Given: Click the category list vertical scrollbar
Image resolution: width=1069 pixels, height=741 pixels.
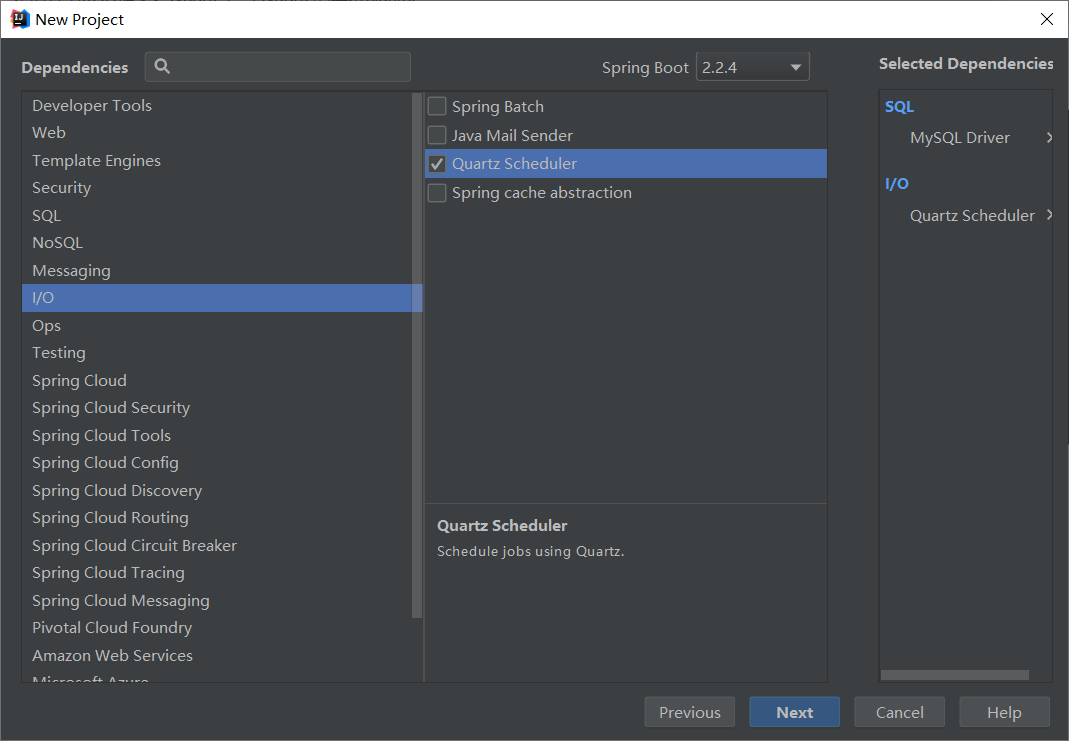Looking at the screenshot, I should pos(417,355).
